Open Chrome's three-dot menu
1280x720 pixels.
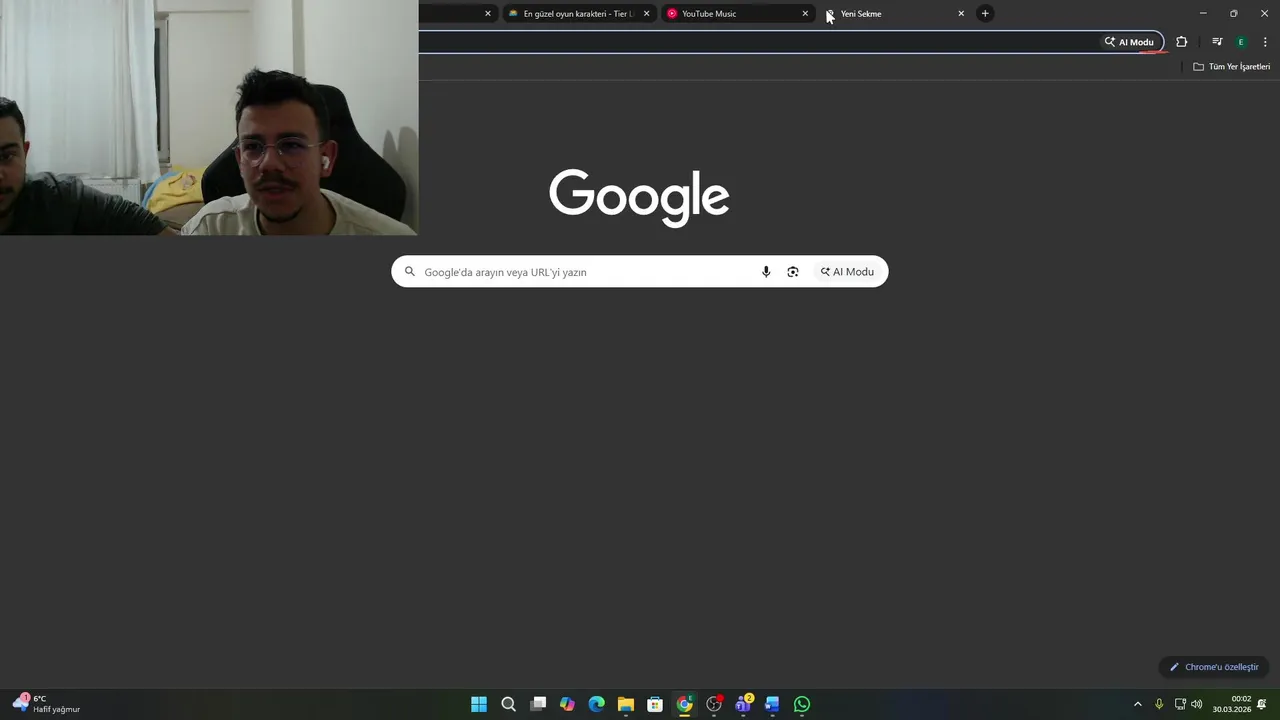point(1265,42)
